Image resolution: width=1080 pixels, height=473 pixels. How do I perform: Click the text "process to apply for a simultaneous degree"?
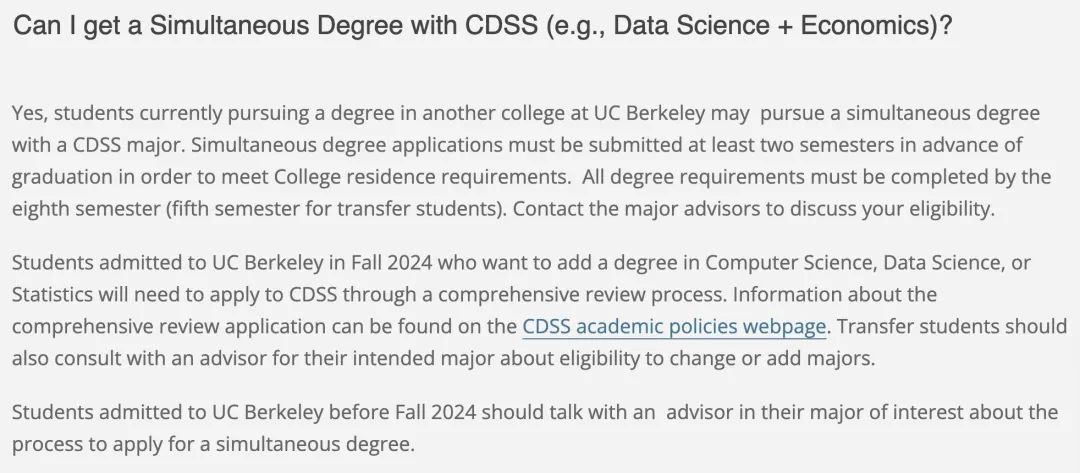tap(214, 444)
